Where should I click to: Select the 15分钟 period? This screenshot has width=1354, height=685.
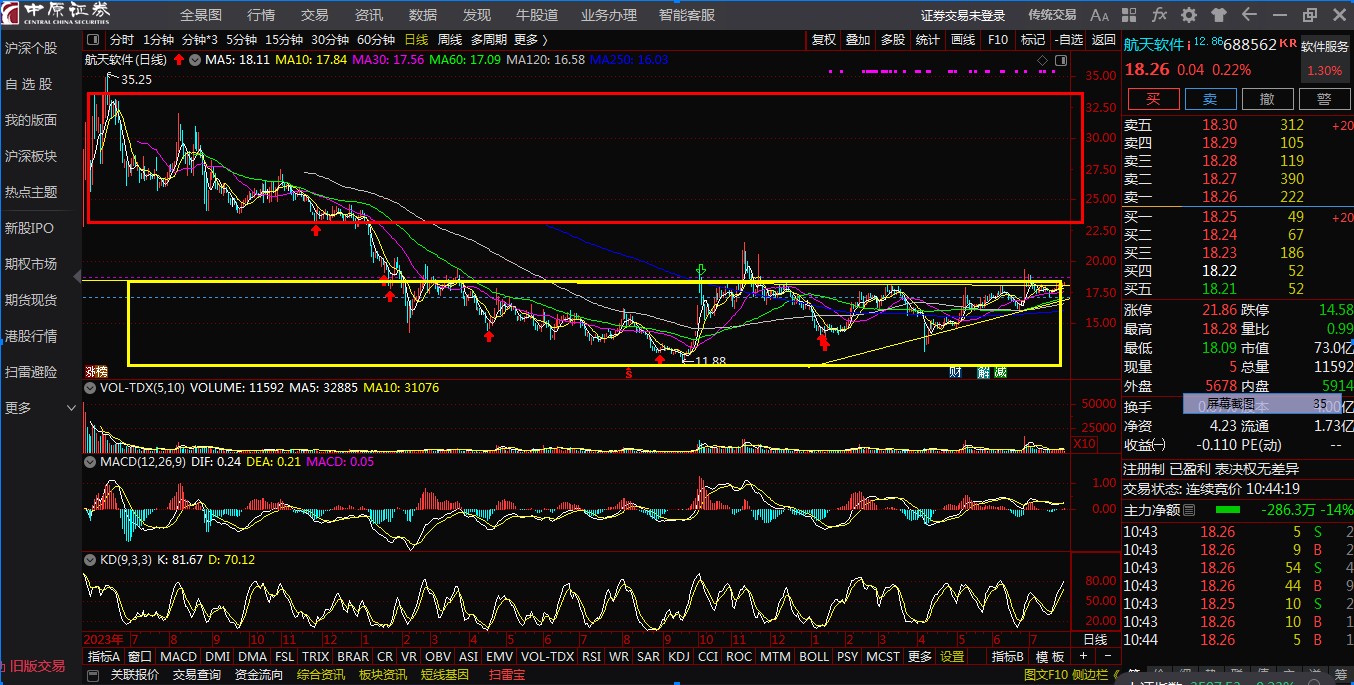pyautogui.click(x=284, y=40)
